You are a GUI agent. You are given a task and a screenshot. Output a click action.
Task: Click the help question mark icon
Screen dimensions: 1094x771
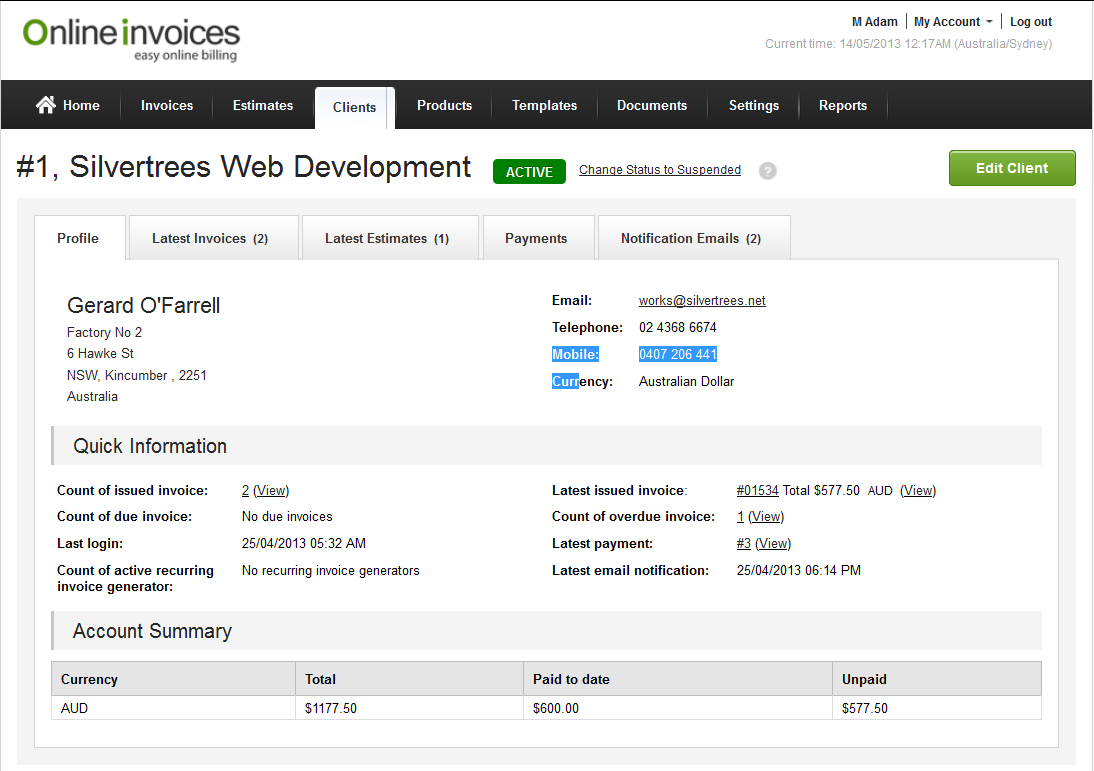[x=767, y=171]
